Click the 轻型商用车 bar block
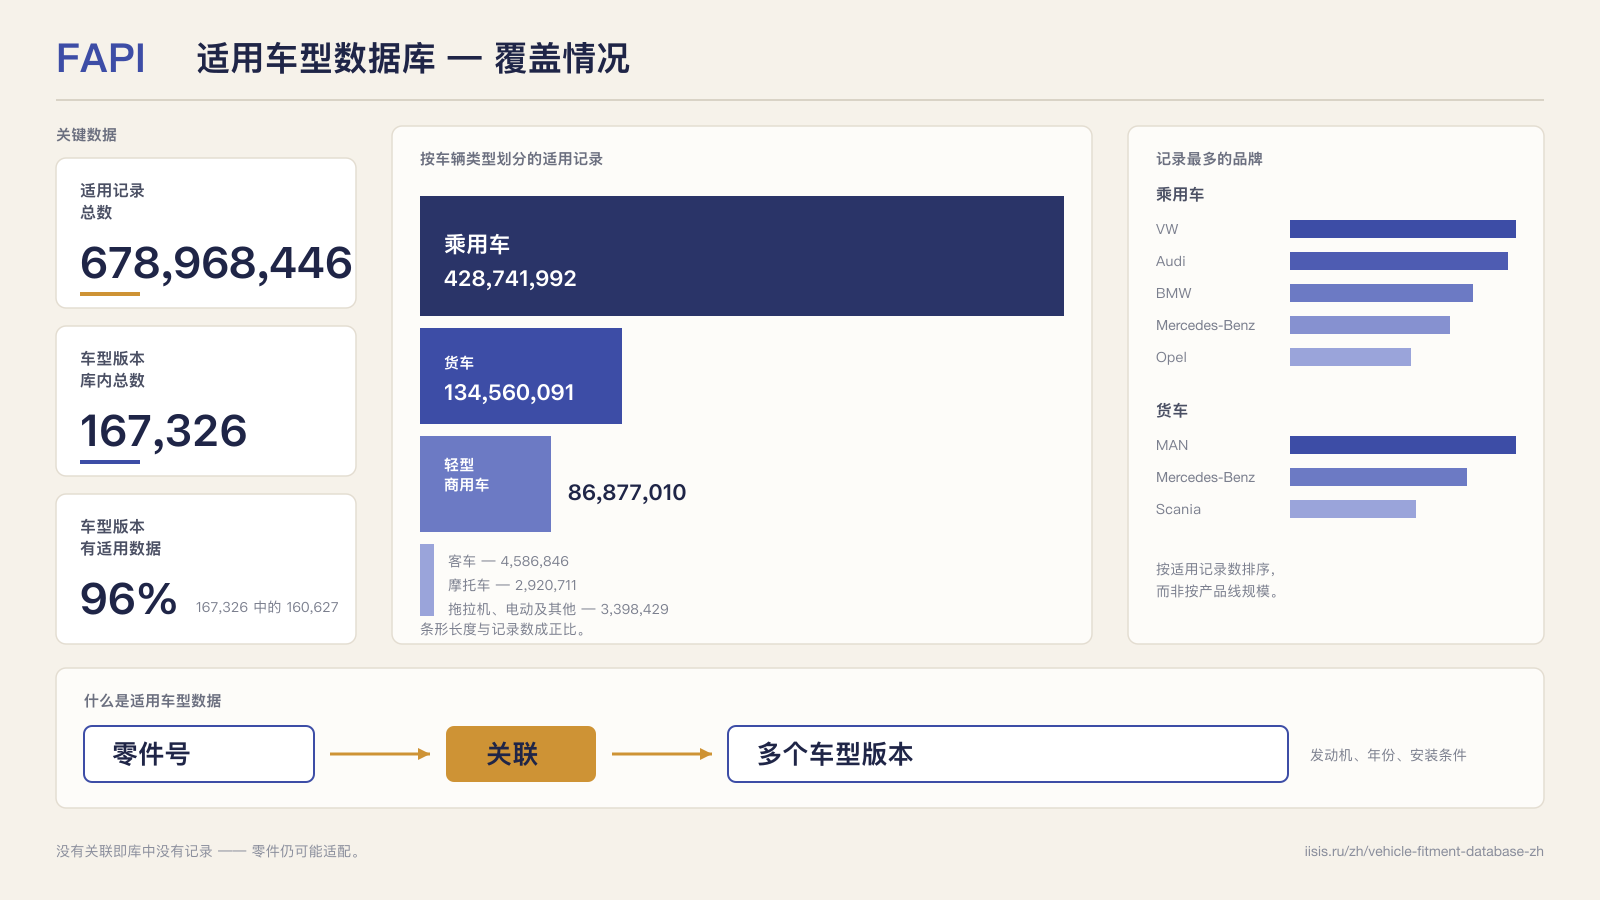The height and width of the screenshot is (900, 1600). 485,484
